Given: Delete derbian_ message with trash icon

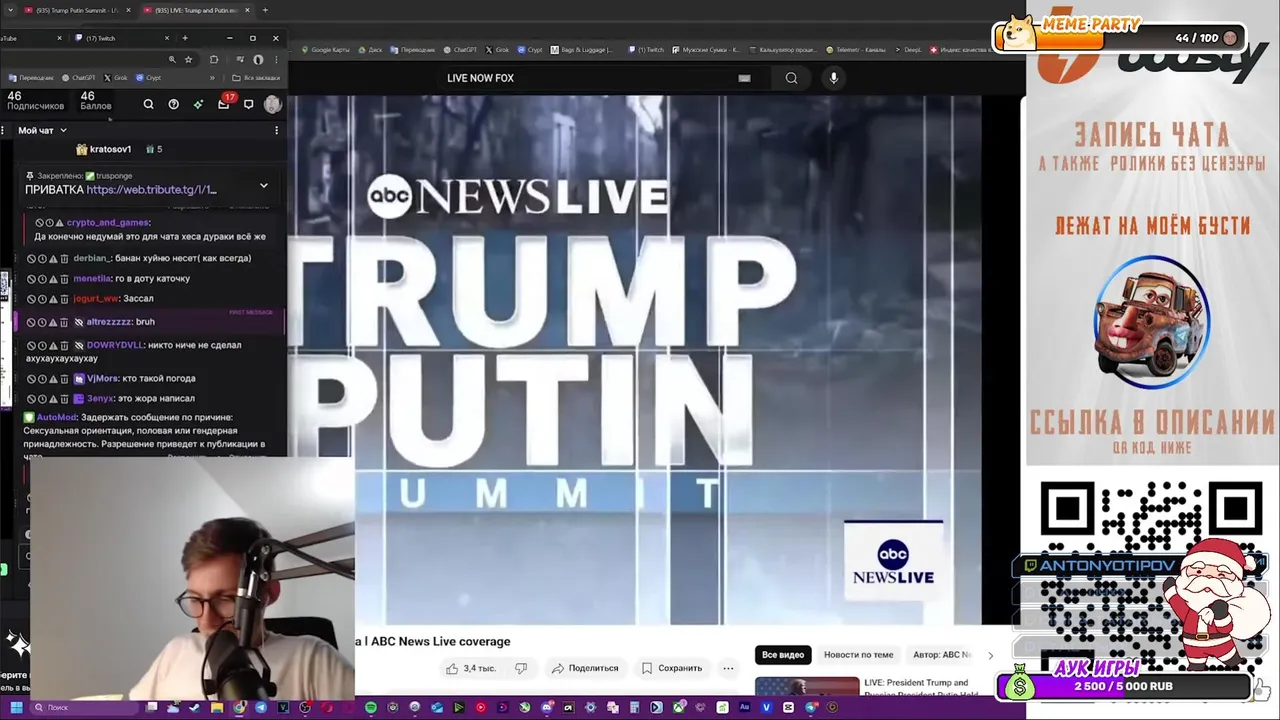Looking at the screenshot, I should click(64, 258).
